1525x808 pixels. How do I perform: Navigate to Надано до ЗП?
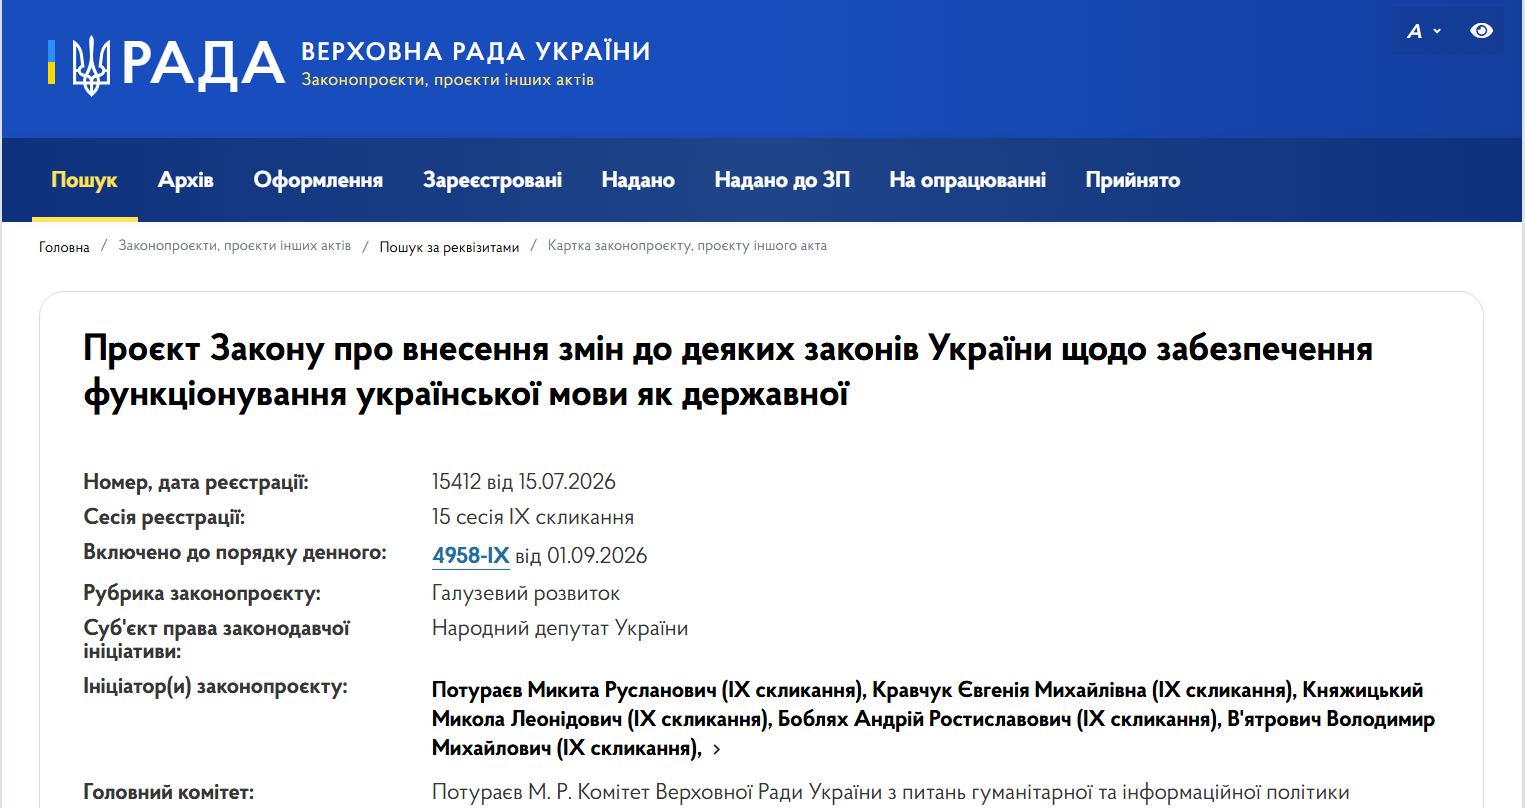click(782, 180)
